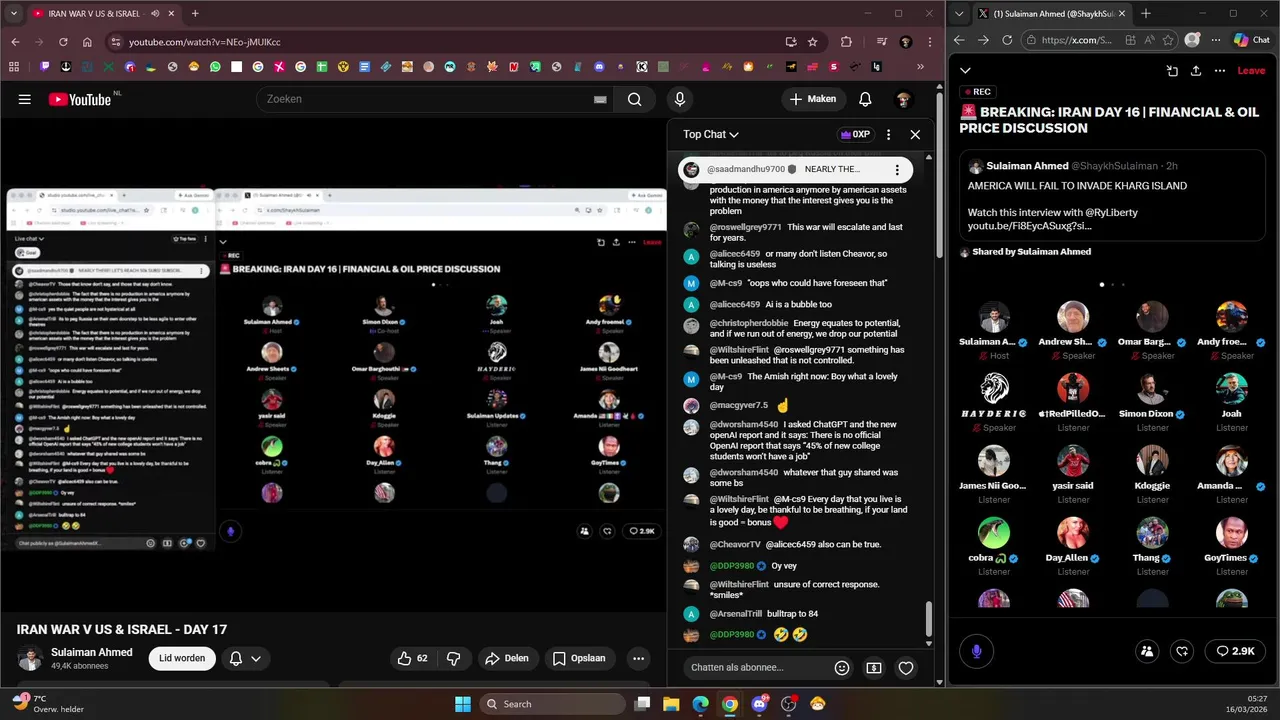Viewport: 1280px width, 720px height.
Task: Open a new Chrome tab
Action: (x=195, y=14)
